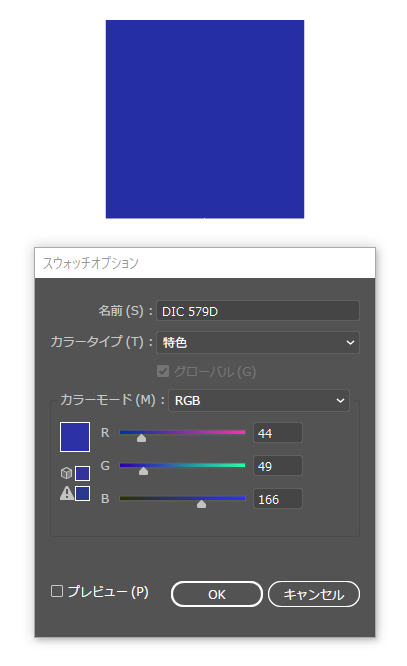Viewport: 407px width, 666px height.
Task: Click the out-of-gamut cube warning icon
Action: [66, 473]
